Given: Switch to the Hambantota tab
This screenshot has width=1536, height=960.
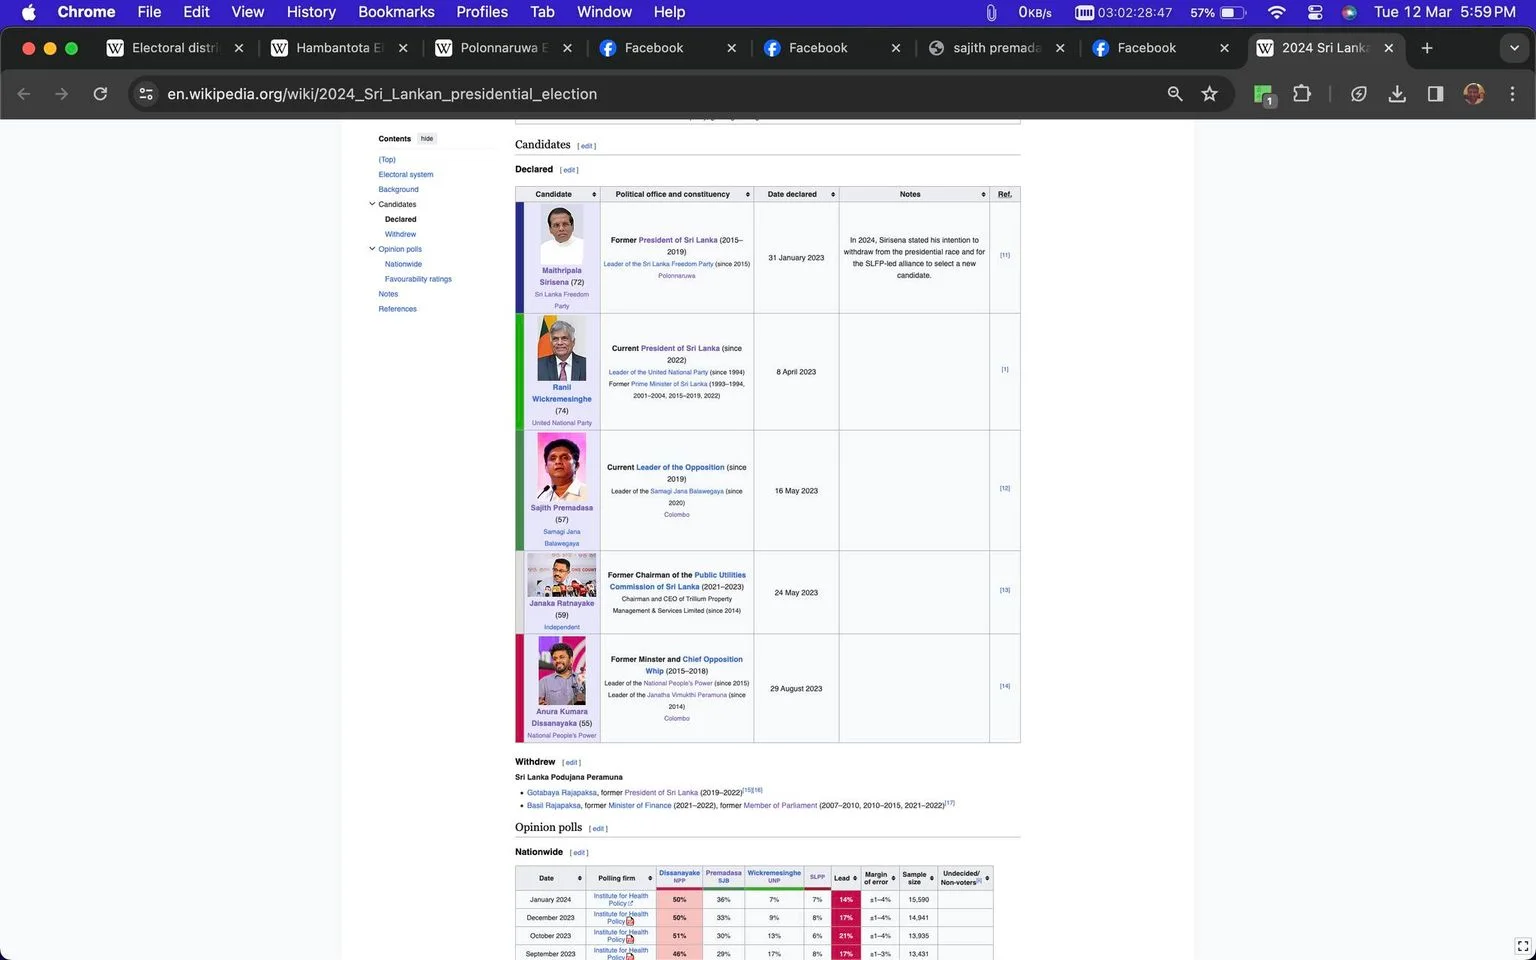Looking at the screenshot, I should pos(340,48).
